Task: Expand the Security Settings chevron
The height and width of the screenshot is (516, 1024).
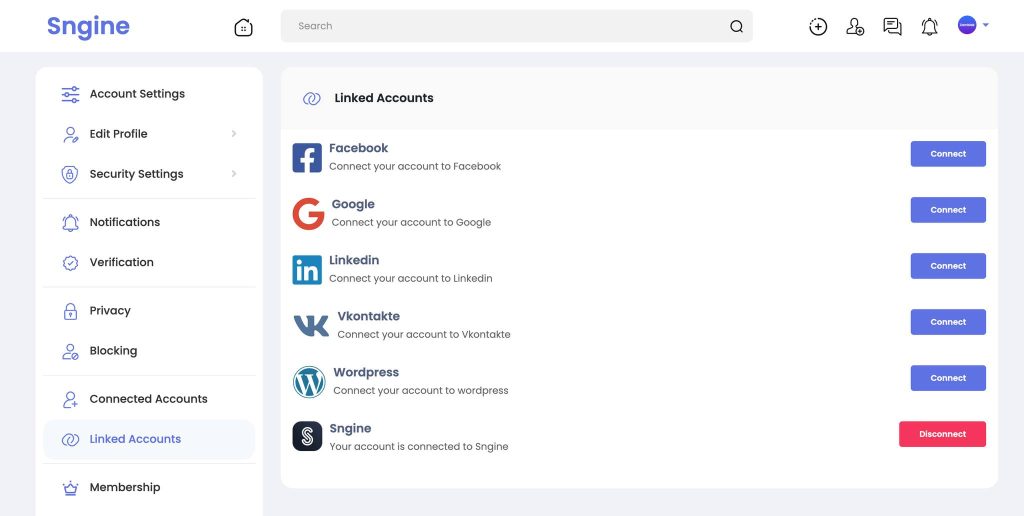Action: tap(234, 174)
